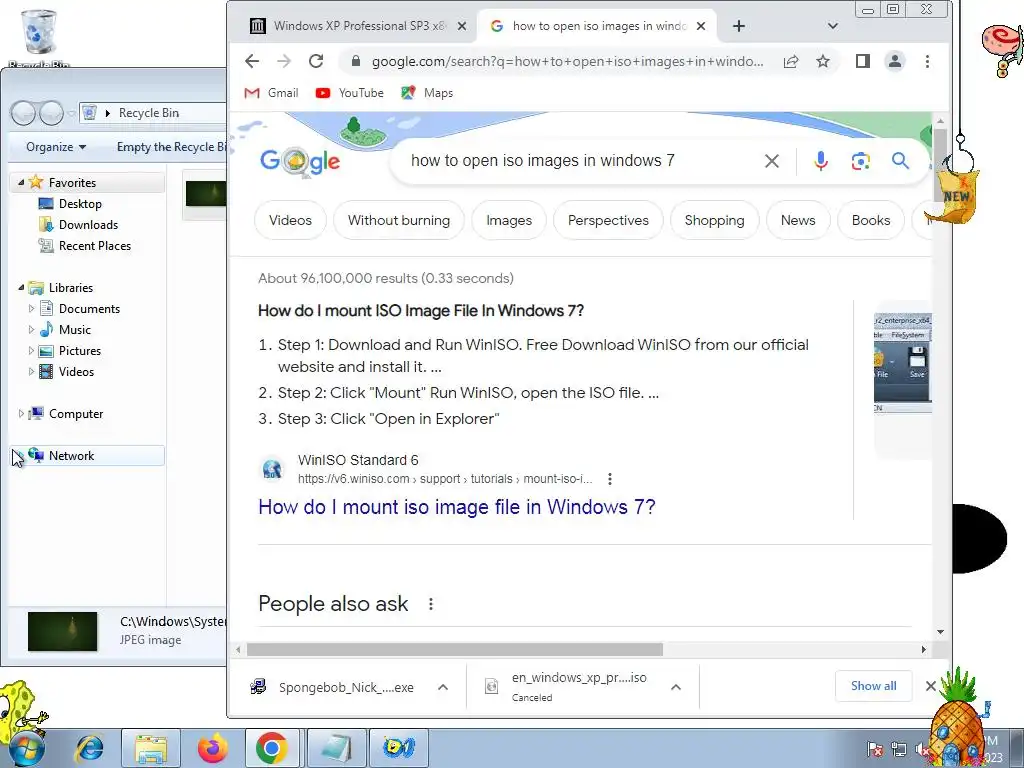Open Gmail bookmark
Viewport: 1024px width, 768px height.
[x=271, y=93]
